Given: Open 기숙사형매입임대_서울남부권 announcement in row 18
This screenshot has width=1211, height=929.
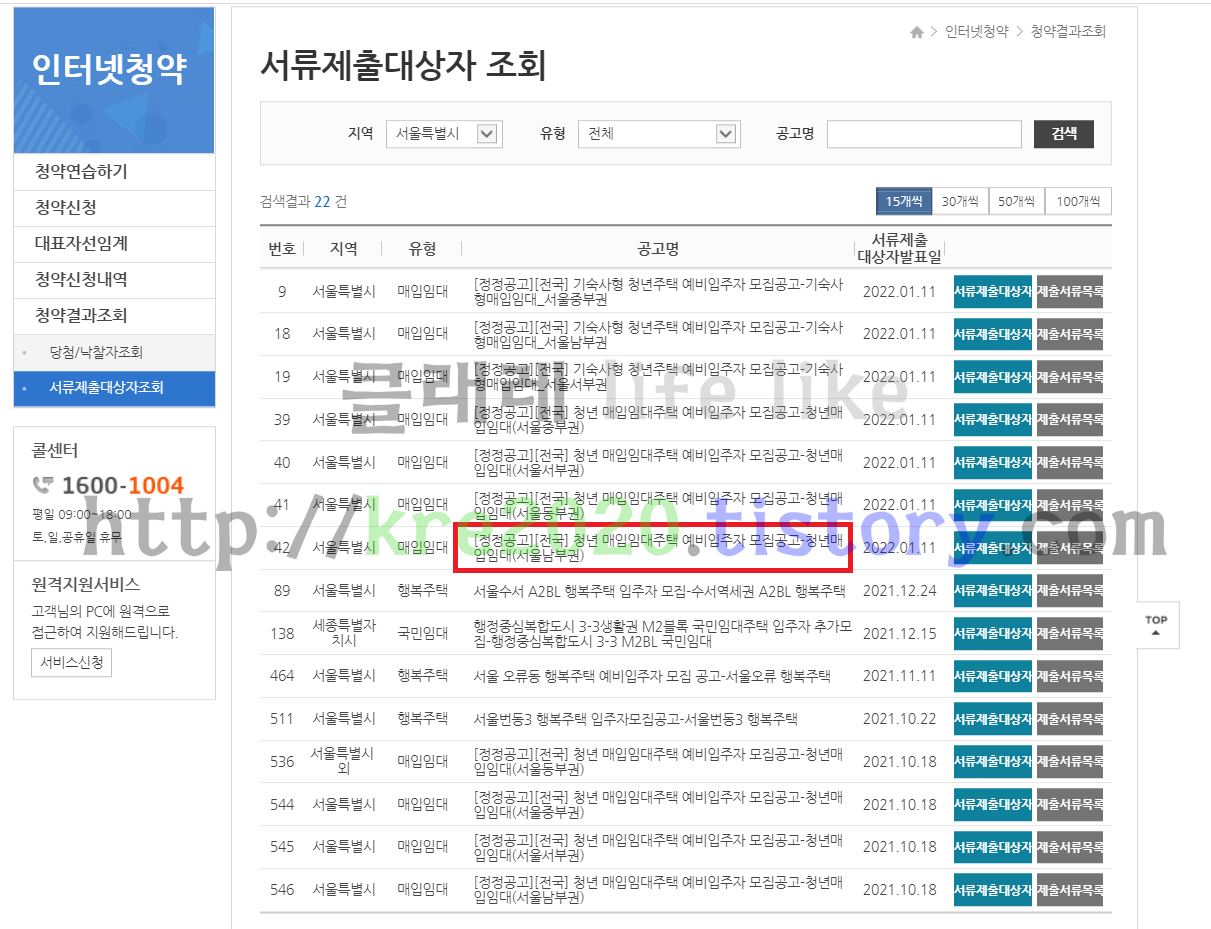Looking at the screenshot, I should tap(658, 334).
